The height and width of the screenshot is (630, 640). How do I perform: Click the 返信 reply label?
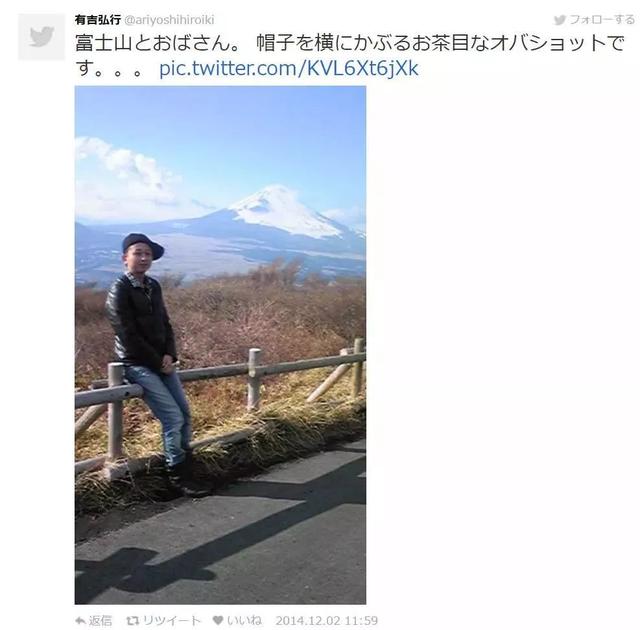(x=100, y=621)
